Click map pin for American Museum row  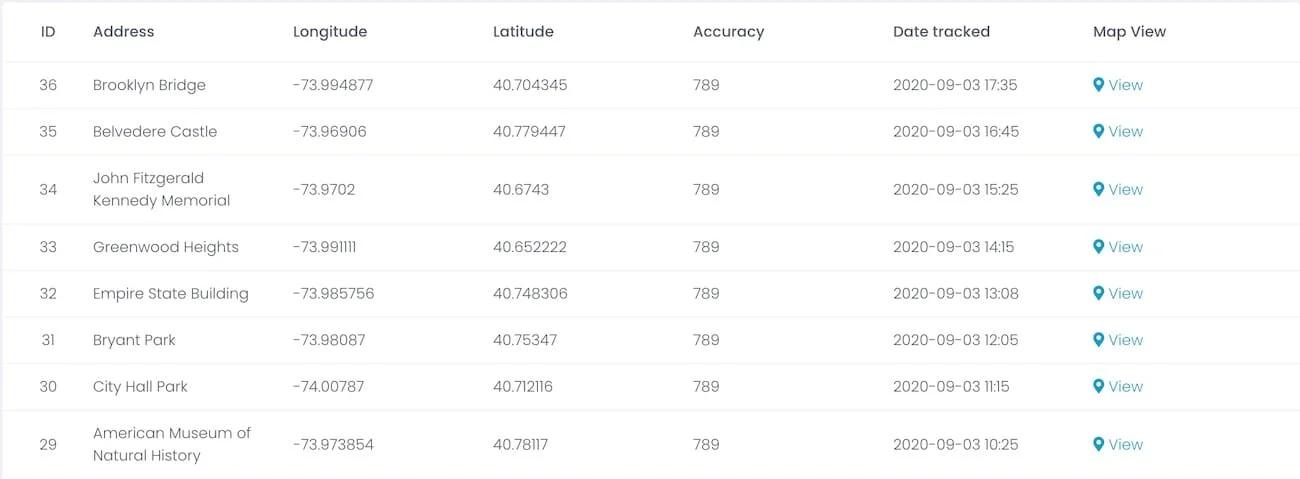pyautogui.click(x=1098, y=444)
